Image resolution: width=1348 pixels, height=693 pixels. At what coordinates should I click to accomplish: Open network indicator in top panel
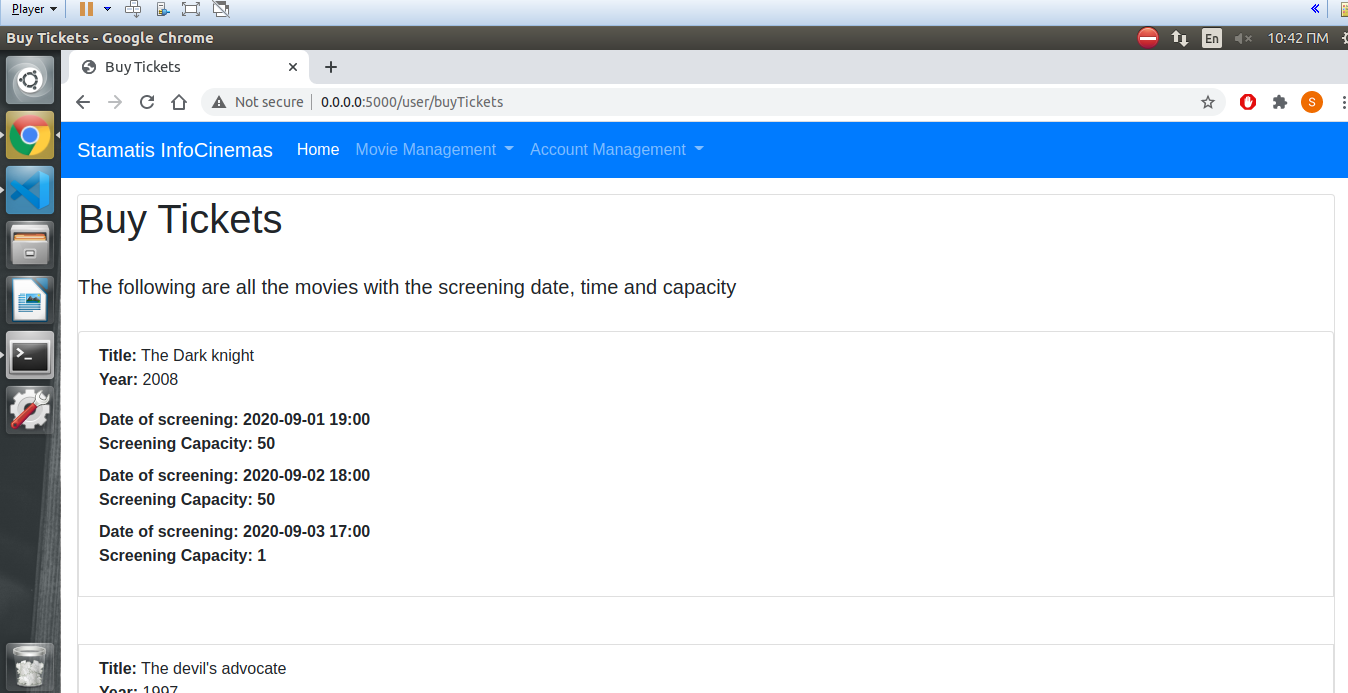[x=1180, y=38]
